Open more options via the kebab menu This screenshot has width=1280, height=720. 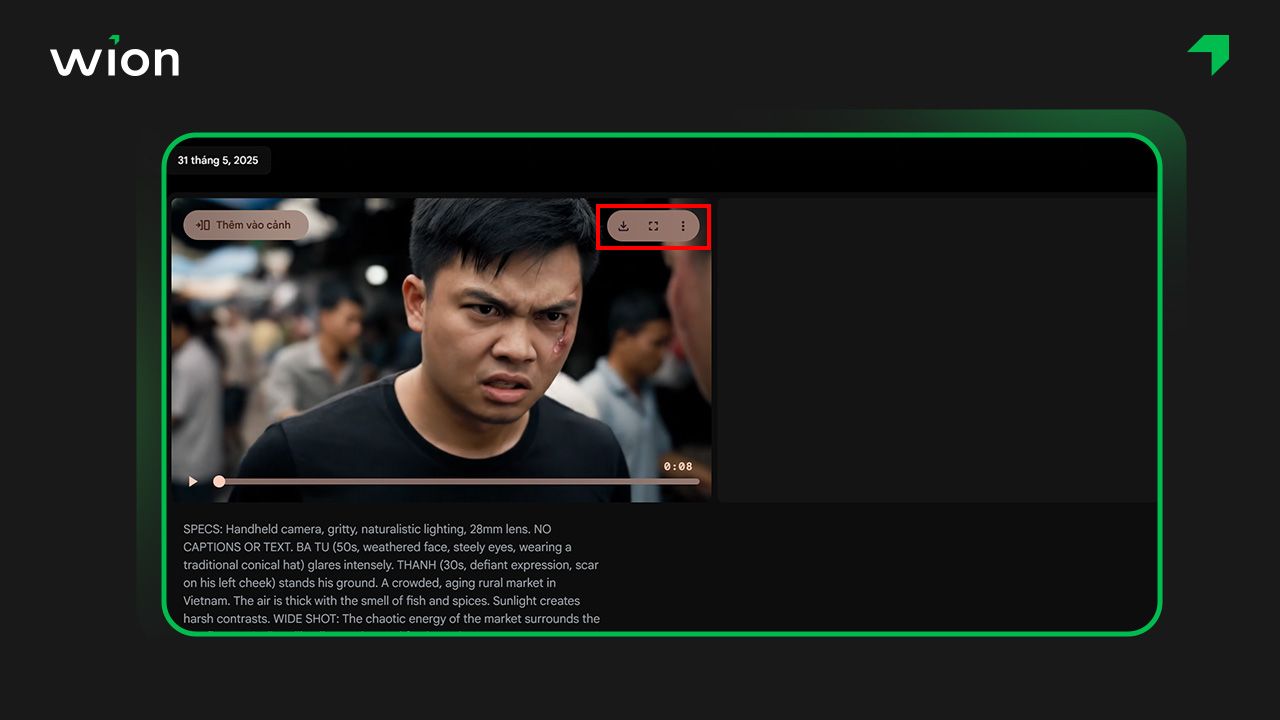(683, 226)
